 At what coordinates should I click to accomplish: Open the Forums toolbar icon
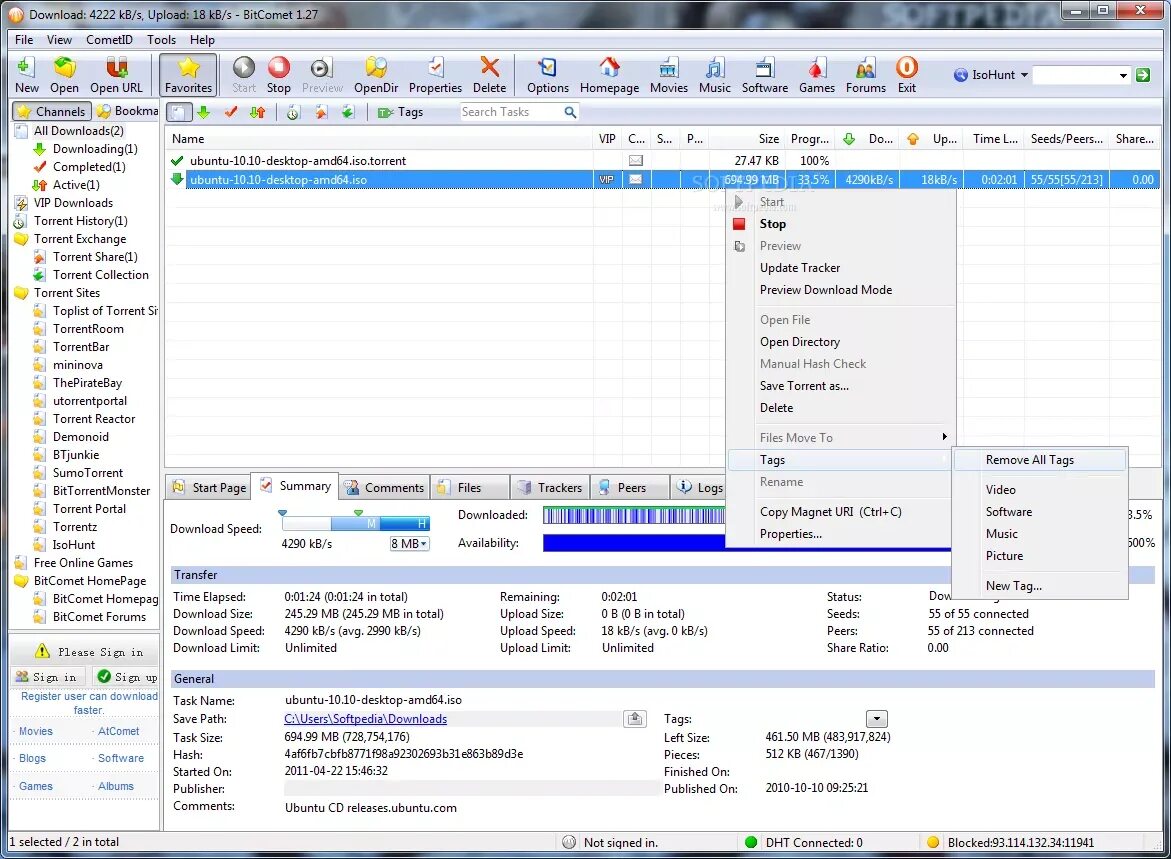[866, 75]
